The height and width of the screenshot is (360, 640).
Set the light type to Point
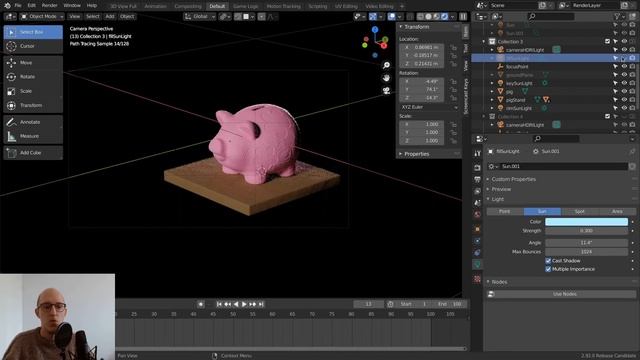[x=505, y=211]
